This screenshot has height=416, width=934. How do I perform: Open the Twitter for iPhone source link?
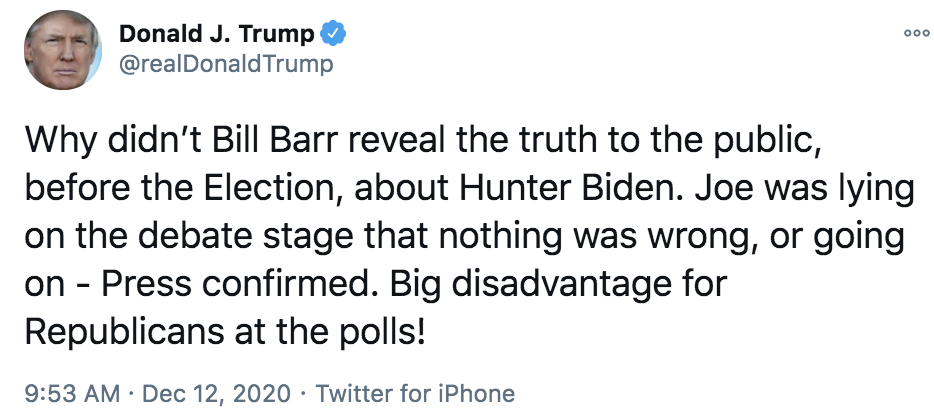coord(415,393)
